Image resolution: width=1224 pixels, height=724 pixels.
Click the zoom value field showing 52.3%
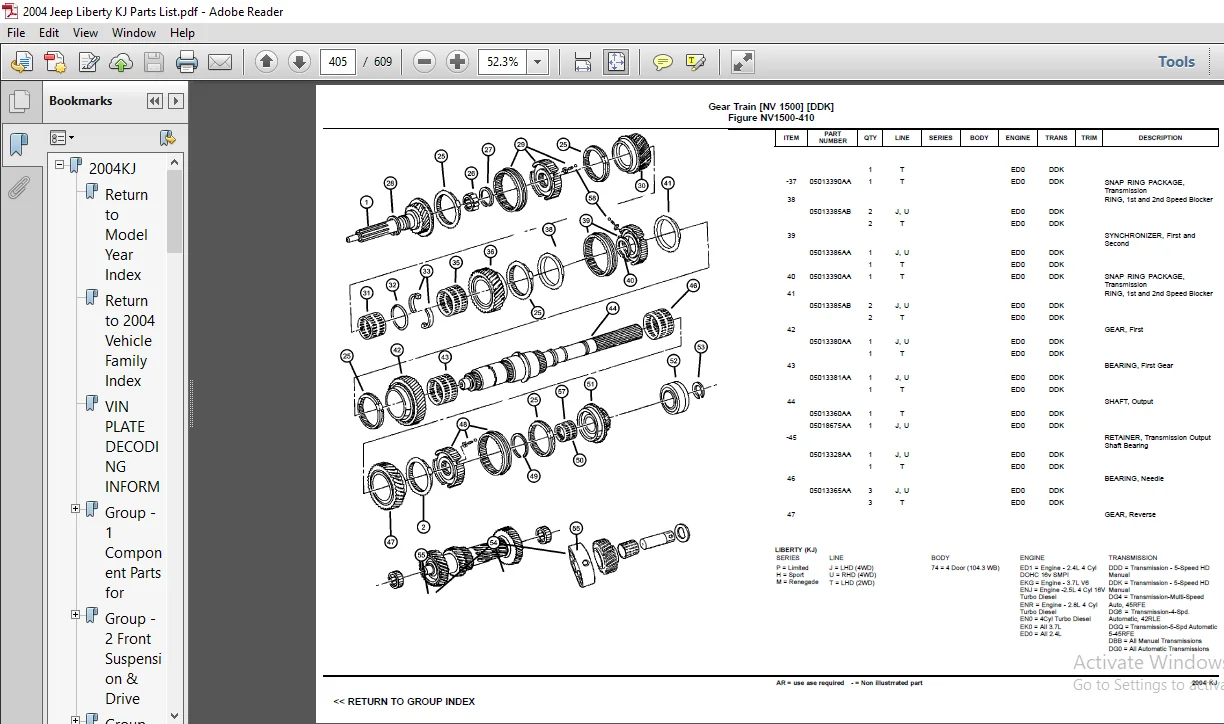tap(503, 62)
